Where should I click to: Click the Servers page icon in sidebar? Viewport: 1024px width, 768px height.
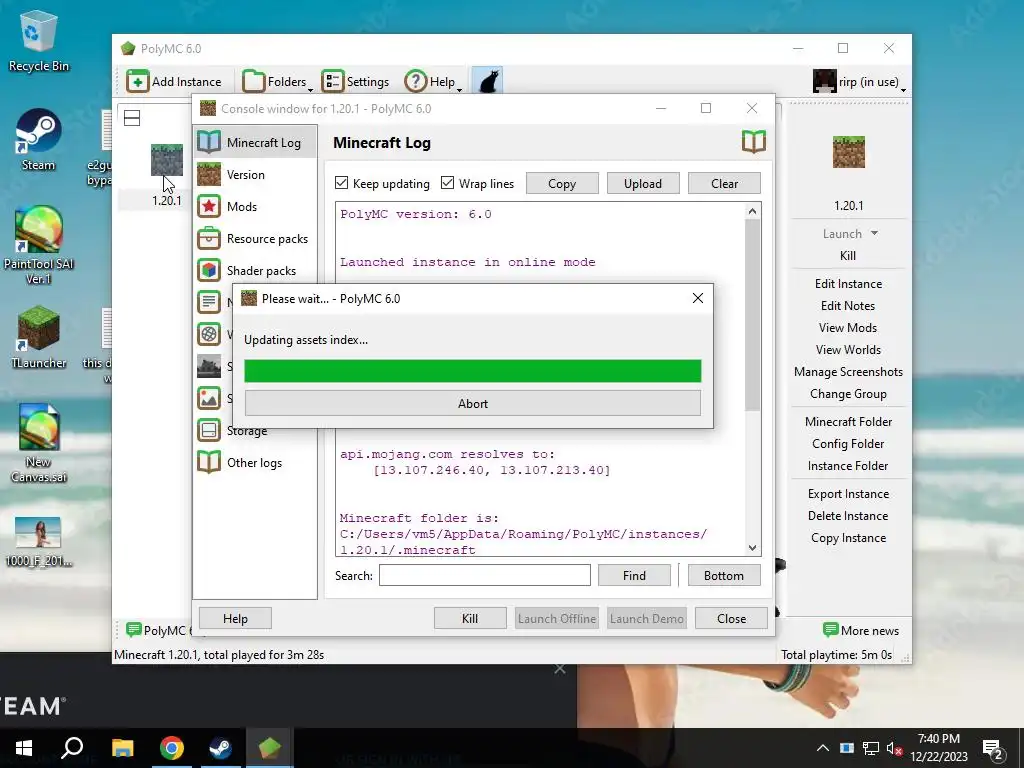(209, 366)
